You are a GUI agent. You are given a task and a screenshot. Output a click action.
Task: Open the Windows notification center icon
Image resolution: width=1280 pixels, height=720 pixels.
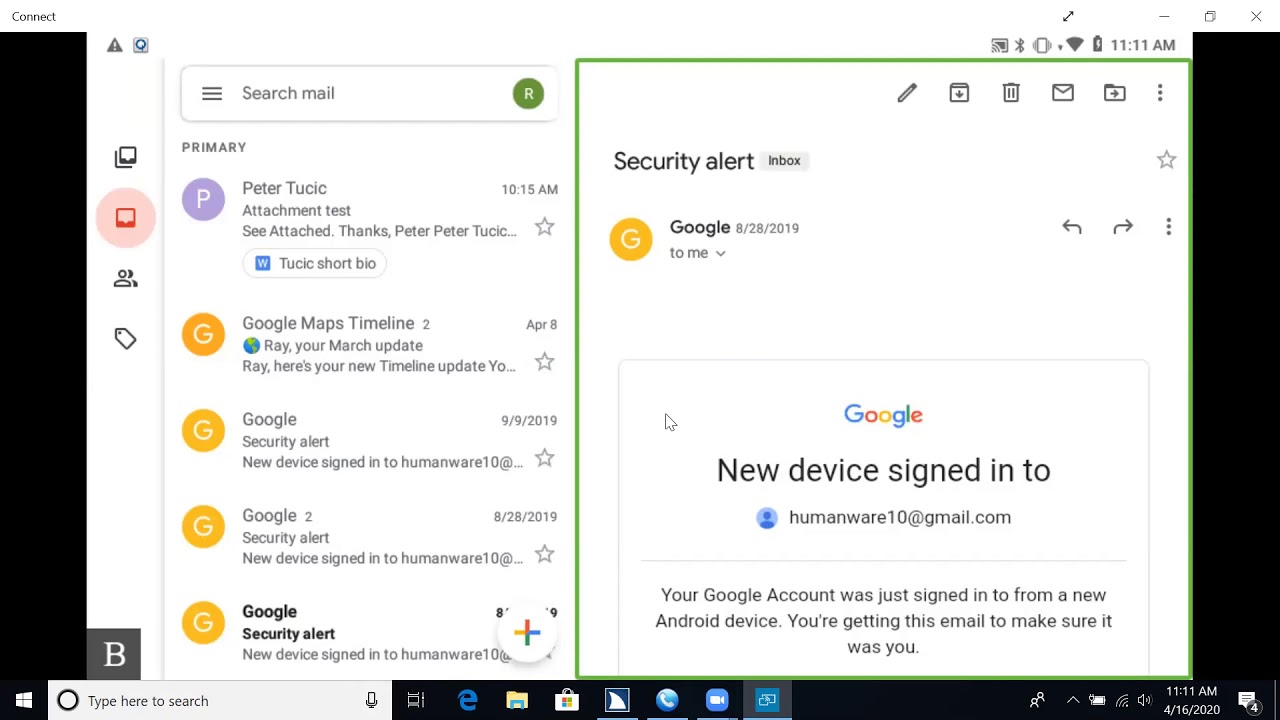pyautogui.click(x=1248, y=701)
